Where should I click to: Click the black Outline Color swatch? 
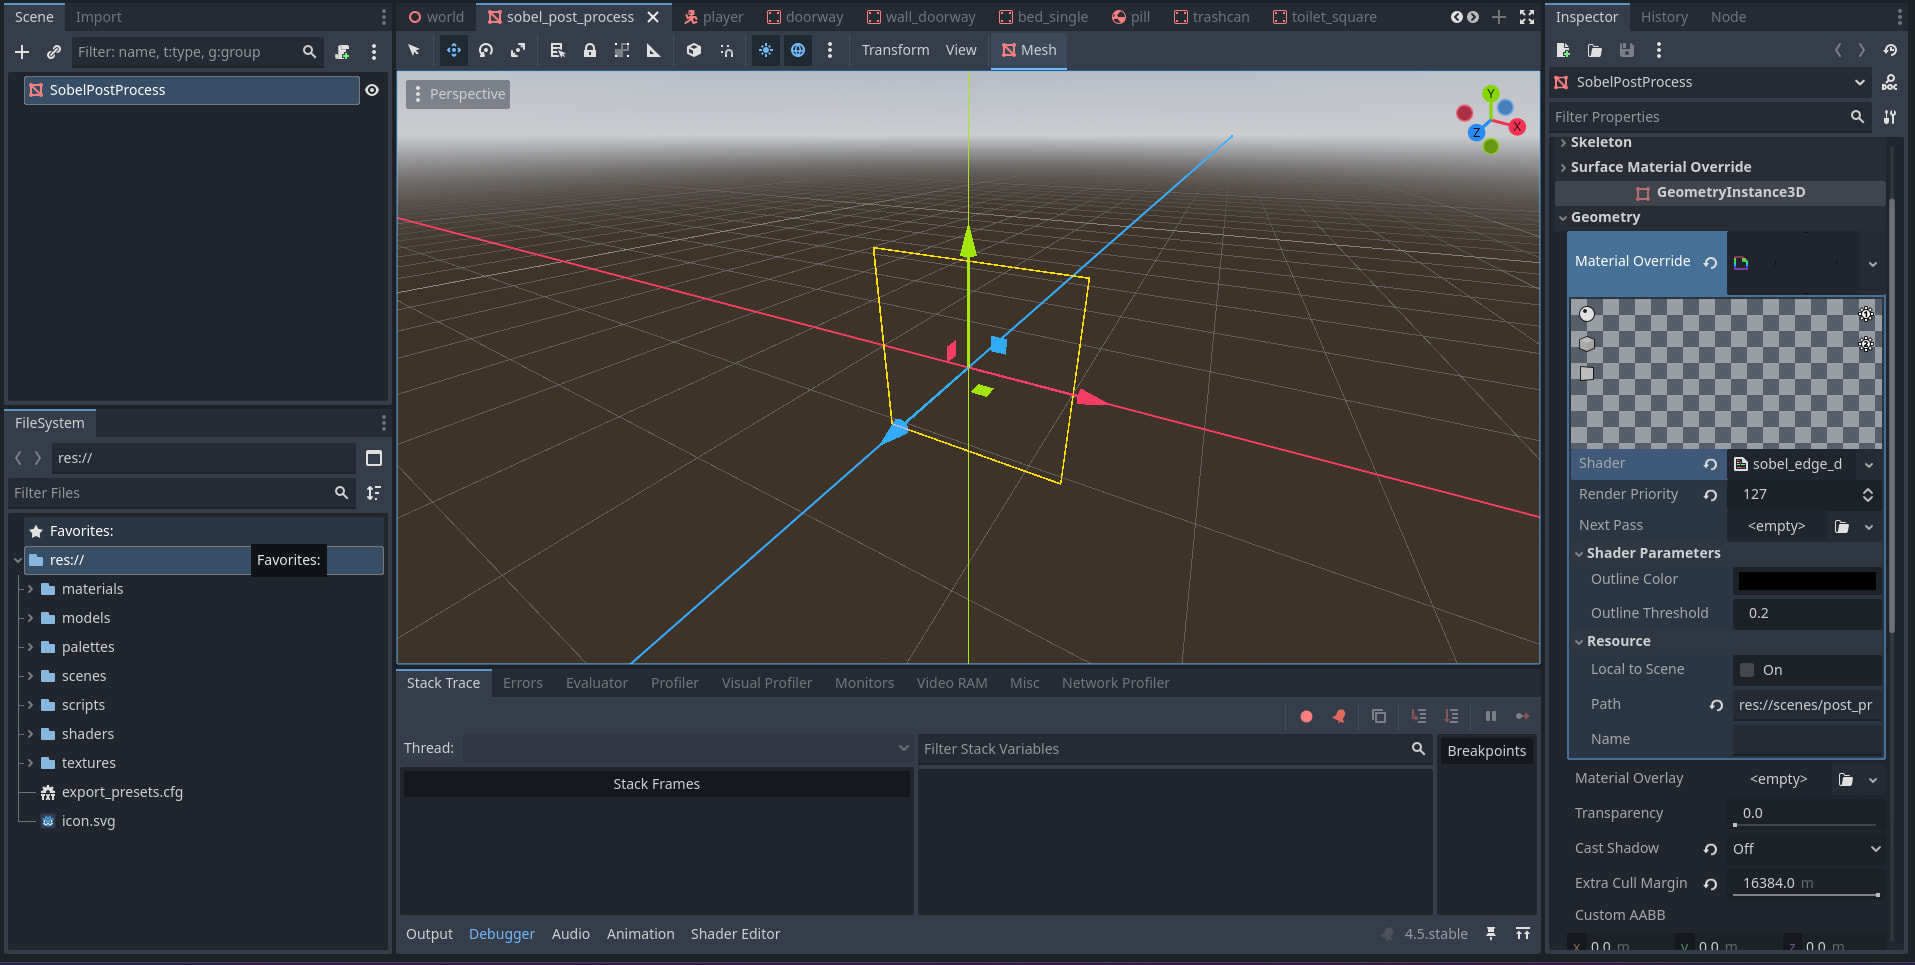tap(1806, 580)
